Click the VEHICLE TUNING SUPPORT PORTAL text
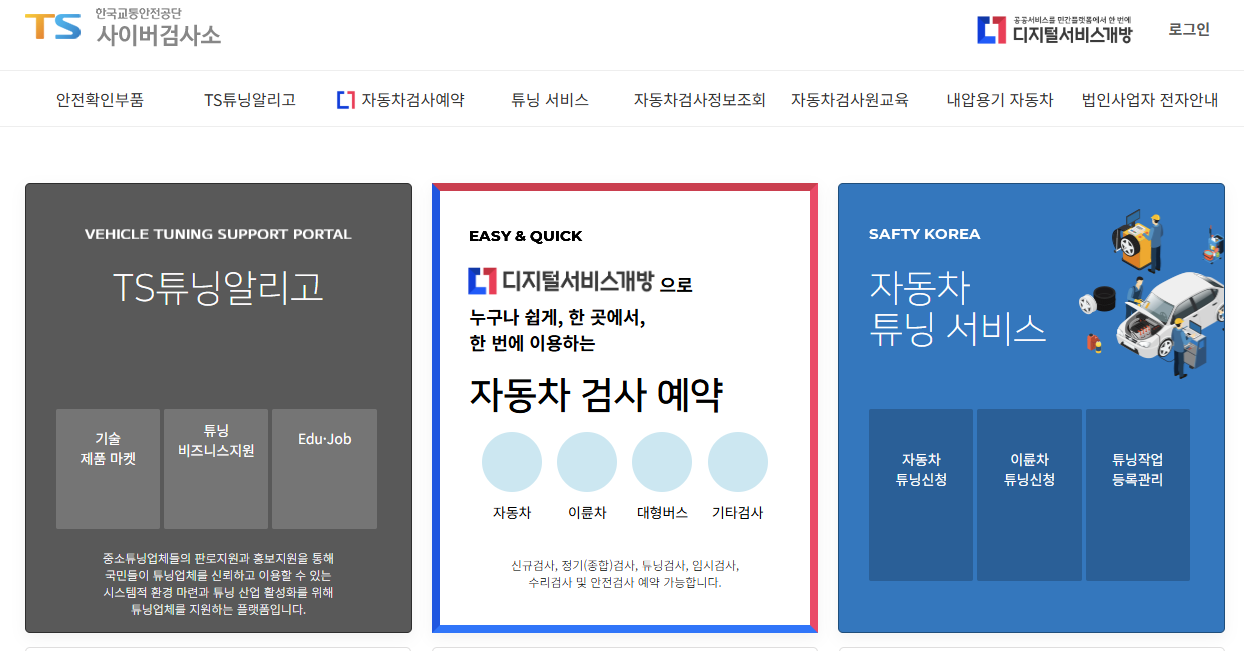 click(218, 234)
